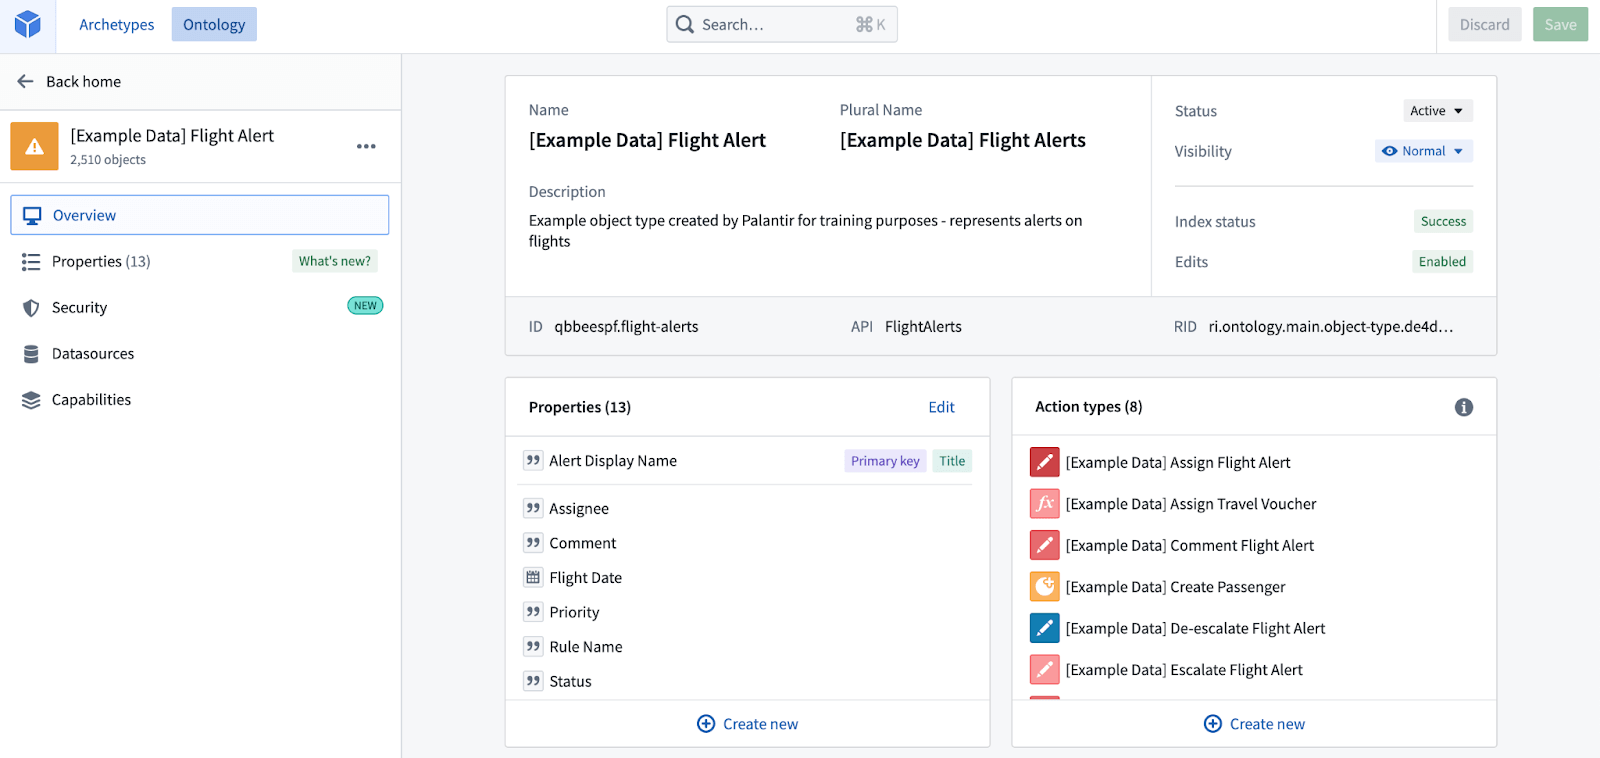Click the string type icon beside Status property

pyautogui.click(x=533, y=681)
